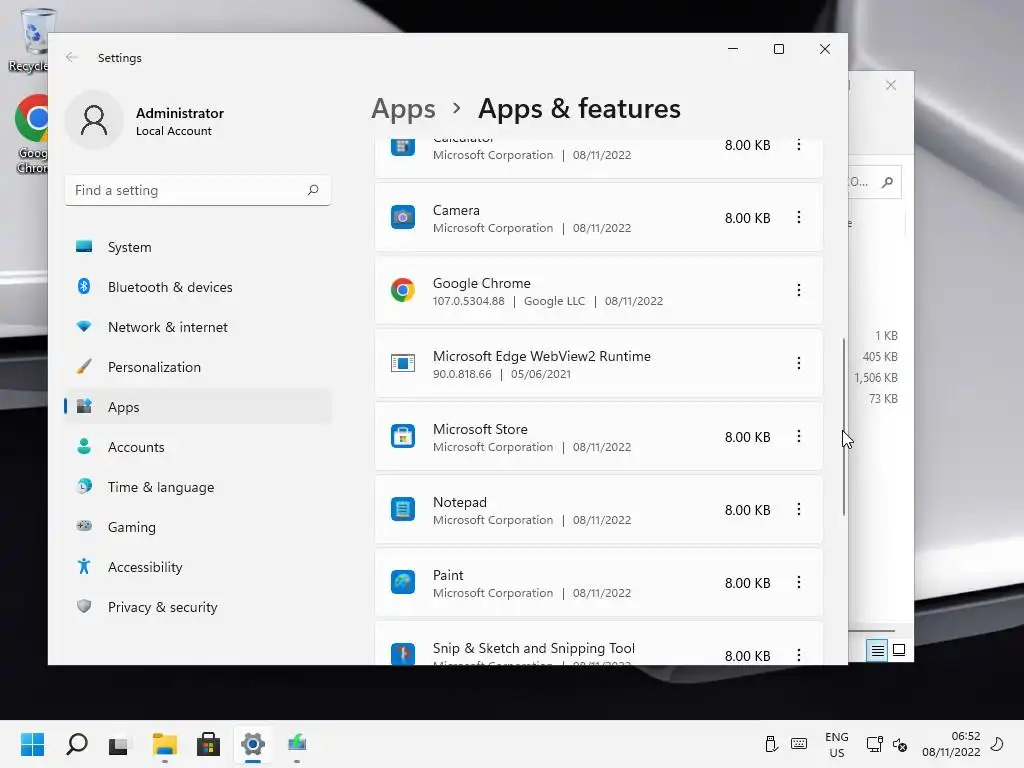Close the background Explorer window
1024x768 pixels.
coord(891,85)
